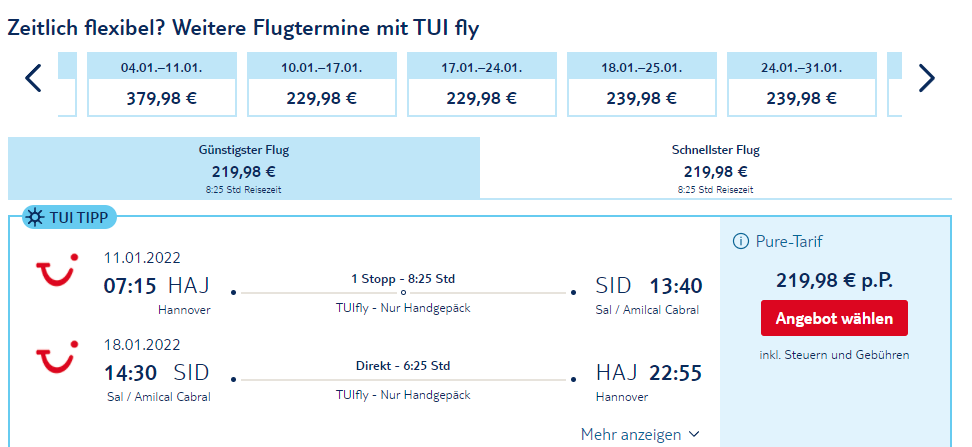Image resolution: width=972 pixels, height=447 pixels.
Task: Click Pure-Tarif label
Action: coord(789,241)
